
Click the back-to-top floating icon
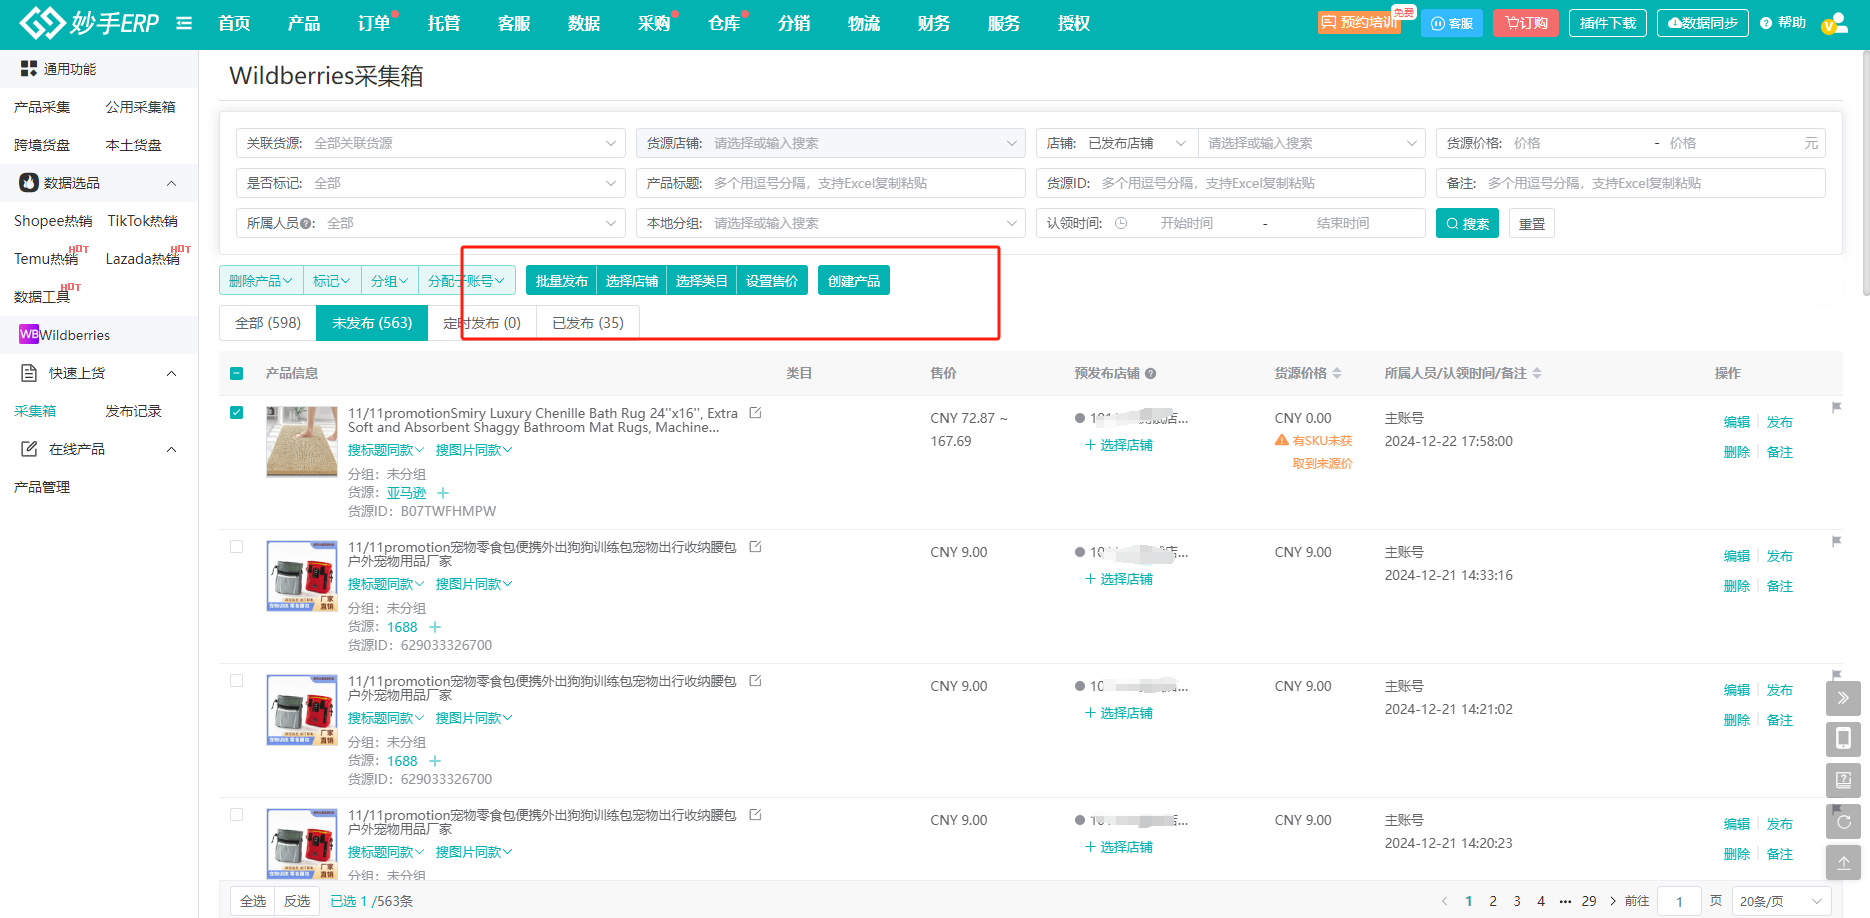pos(1843,862)
